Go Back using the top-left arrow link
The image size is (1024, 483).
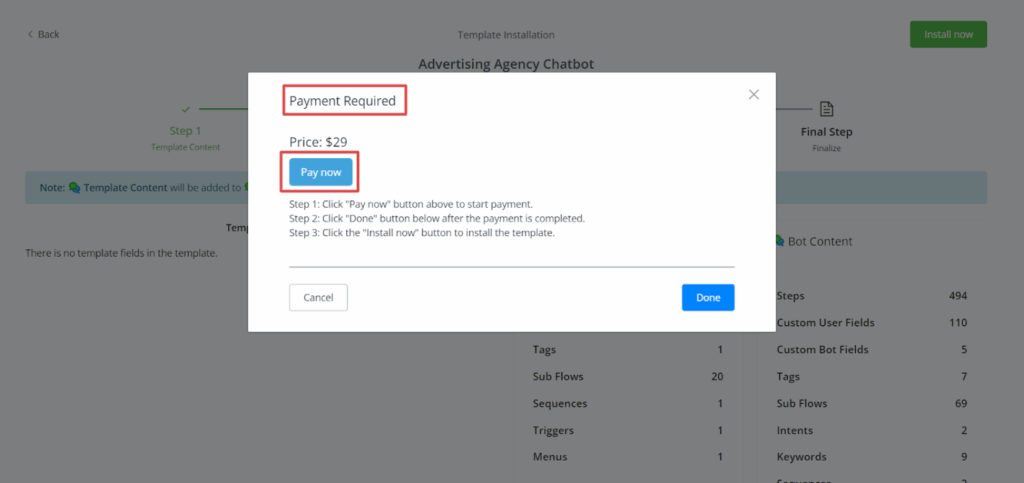click(43, 34)
